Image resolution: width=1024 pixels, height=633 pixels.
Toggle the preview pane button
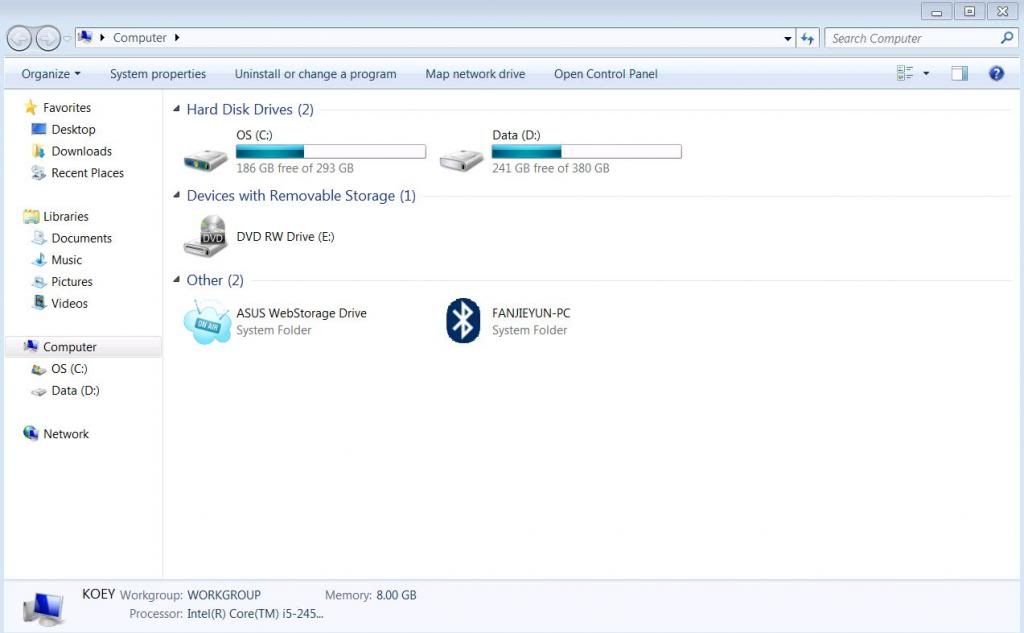point(959,73)
